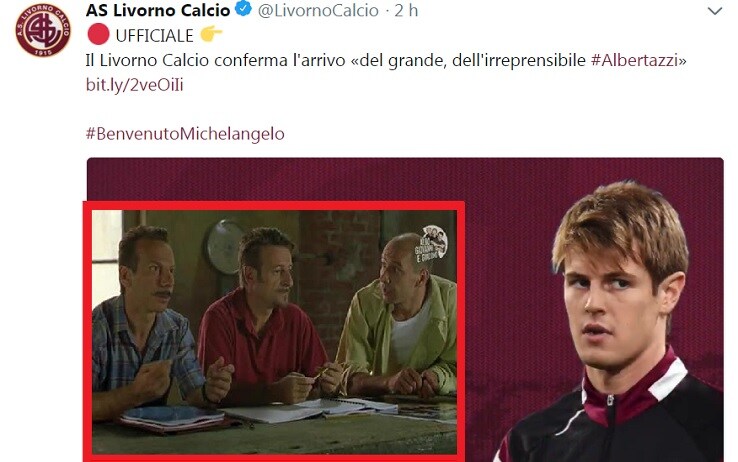This screenshot has width=738, height=462.
Task: Click the UFFICIALE text in the tweet
Action: pyautogui.click(x=154, y=36)
